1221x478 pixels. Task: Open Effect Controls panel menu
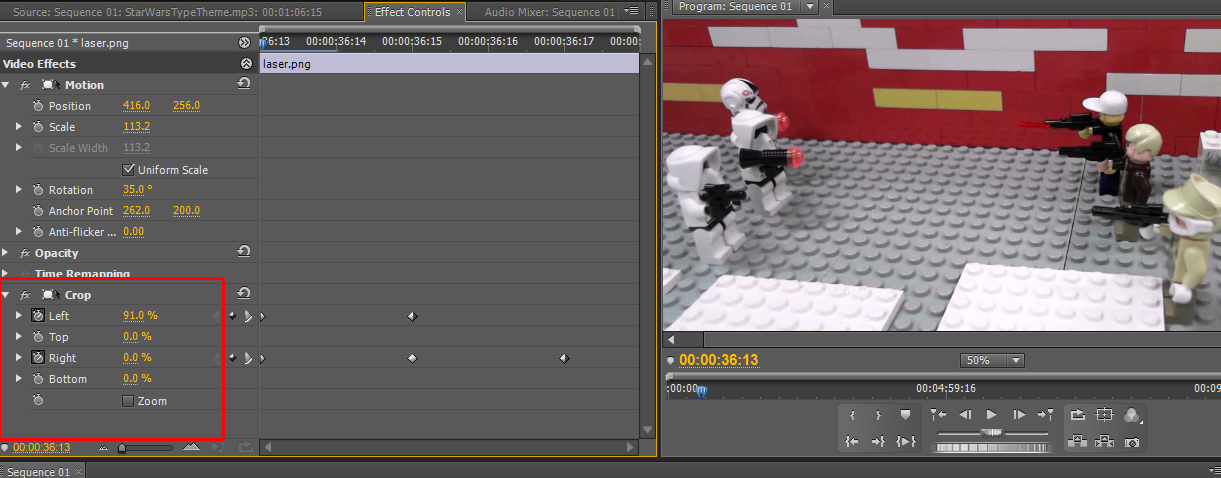pos(633,12)
